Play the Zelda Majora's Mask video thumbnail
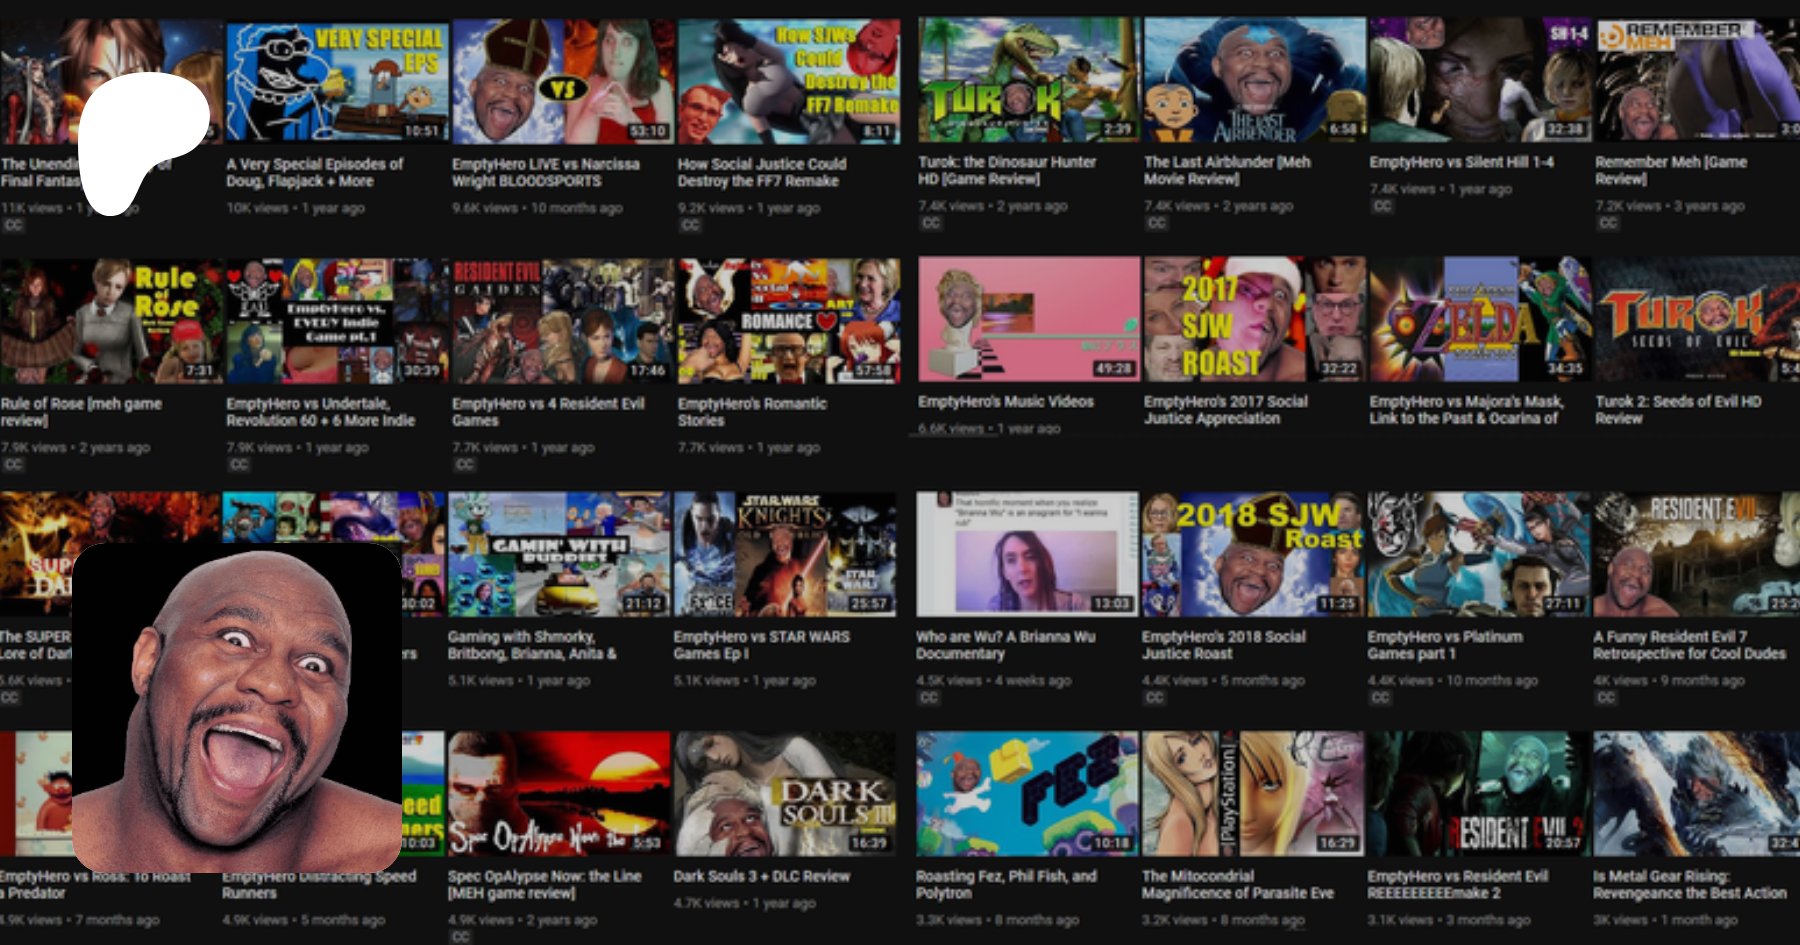 point(1480,319)
